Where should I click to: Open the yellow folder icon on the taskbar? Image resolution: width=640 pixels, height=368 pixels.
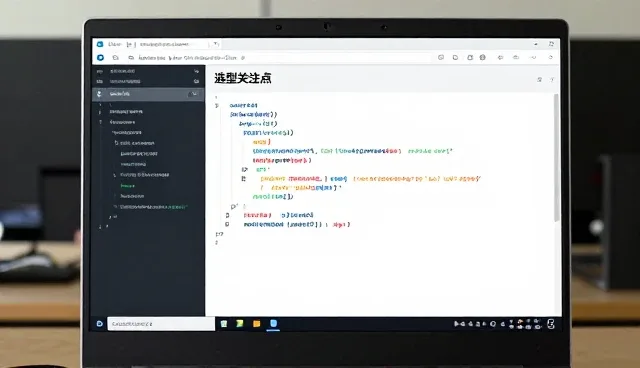point(256,324)
